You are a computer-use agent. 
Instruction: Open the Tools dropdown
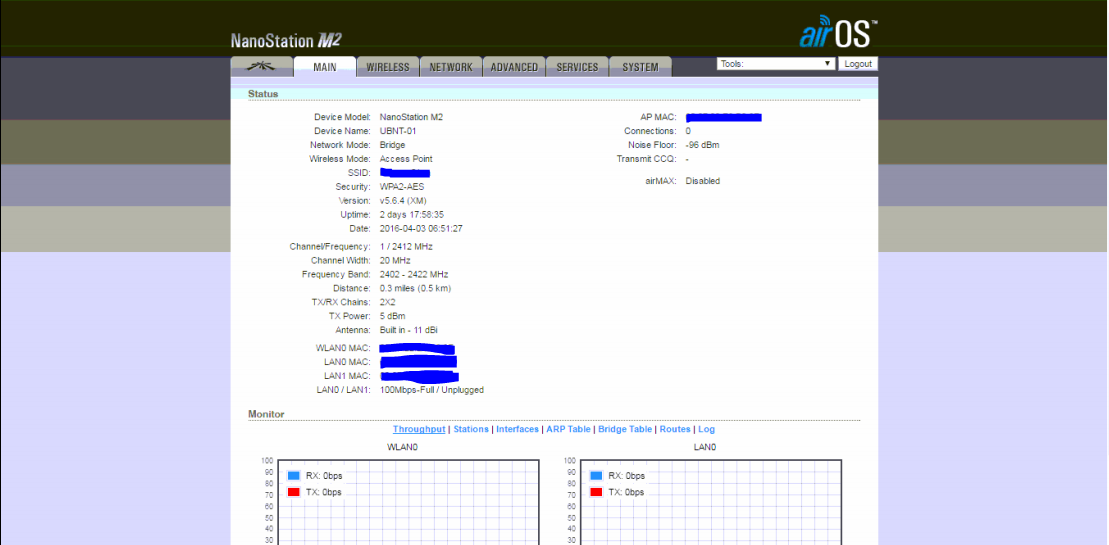[x=776, y=64]
